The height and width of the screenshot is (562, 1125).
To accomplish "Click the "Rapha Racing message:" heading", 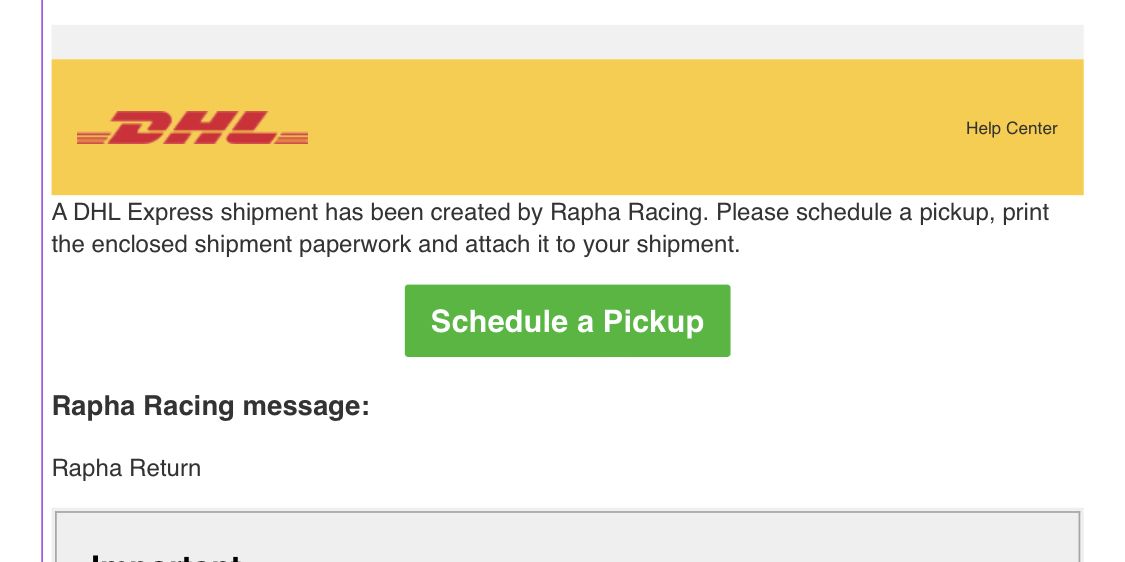I will 211,406.
